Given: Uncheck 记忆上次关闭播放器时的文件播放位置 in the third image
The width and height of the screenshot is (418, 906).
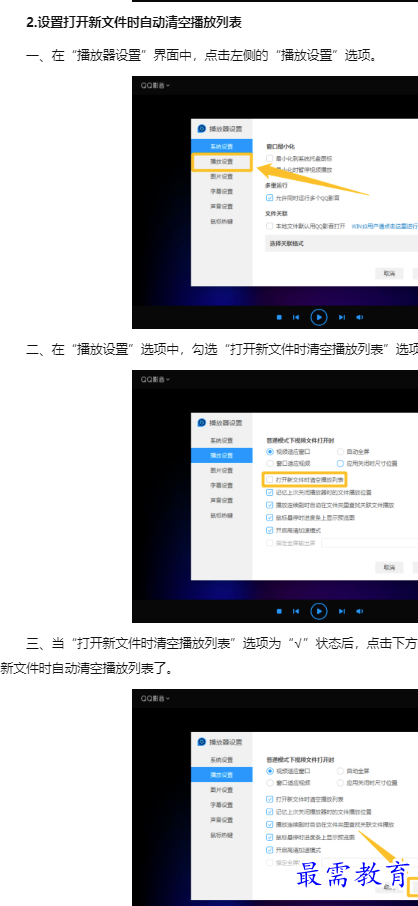Looking at the screenshot, I should [269, 812].
